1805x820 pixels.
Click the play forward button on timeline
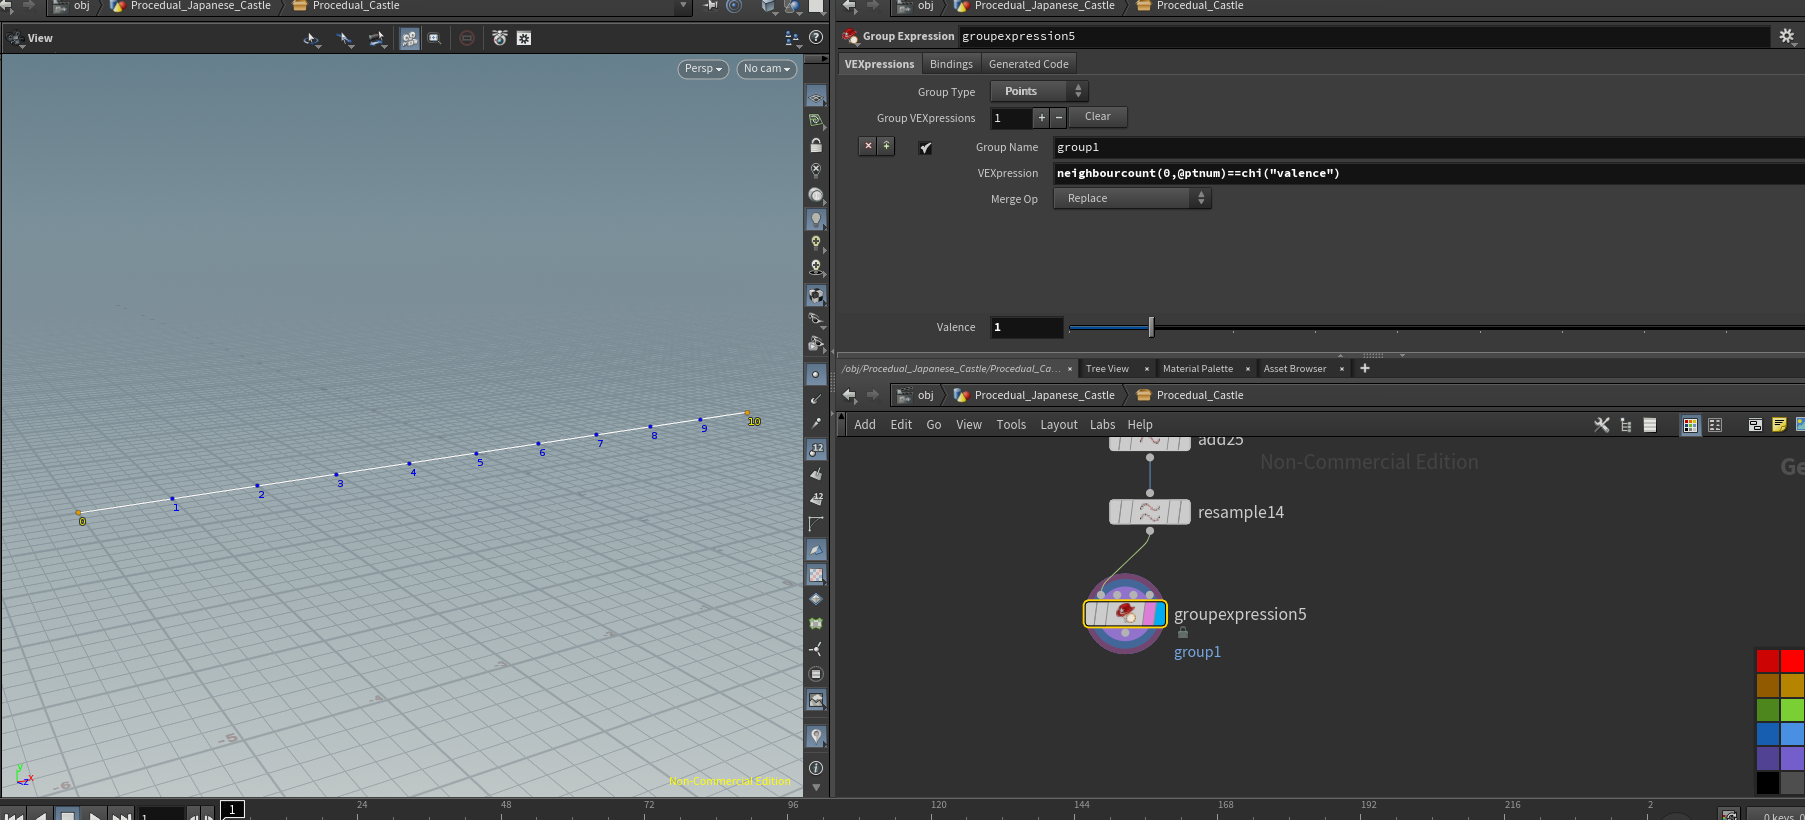click(94, 815)
